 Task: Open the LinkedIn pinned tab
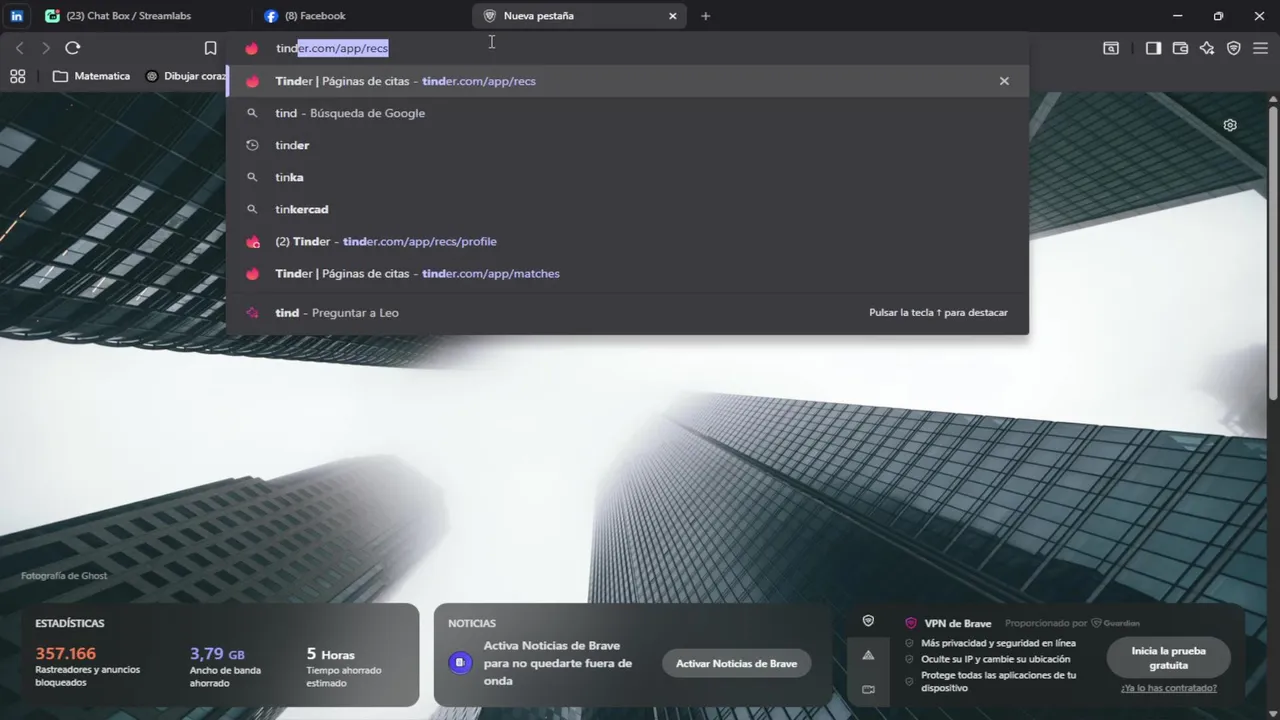[x=17, y=16]
